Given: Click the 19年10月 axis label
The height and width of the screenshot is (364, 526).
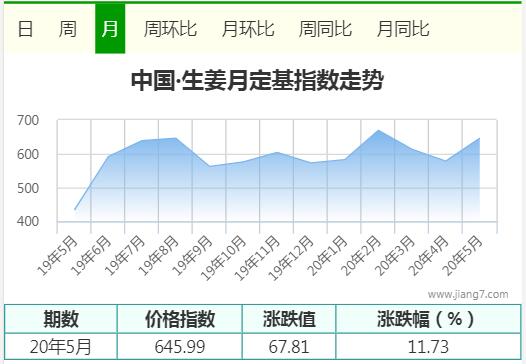Looking at the screenshot, I should pyautogui.click(x=223, y=258).
